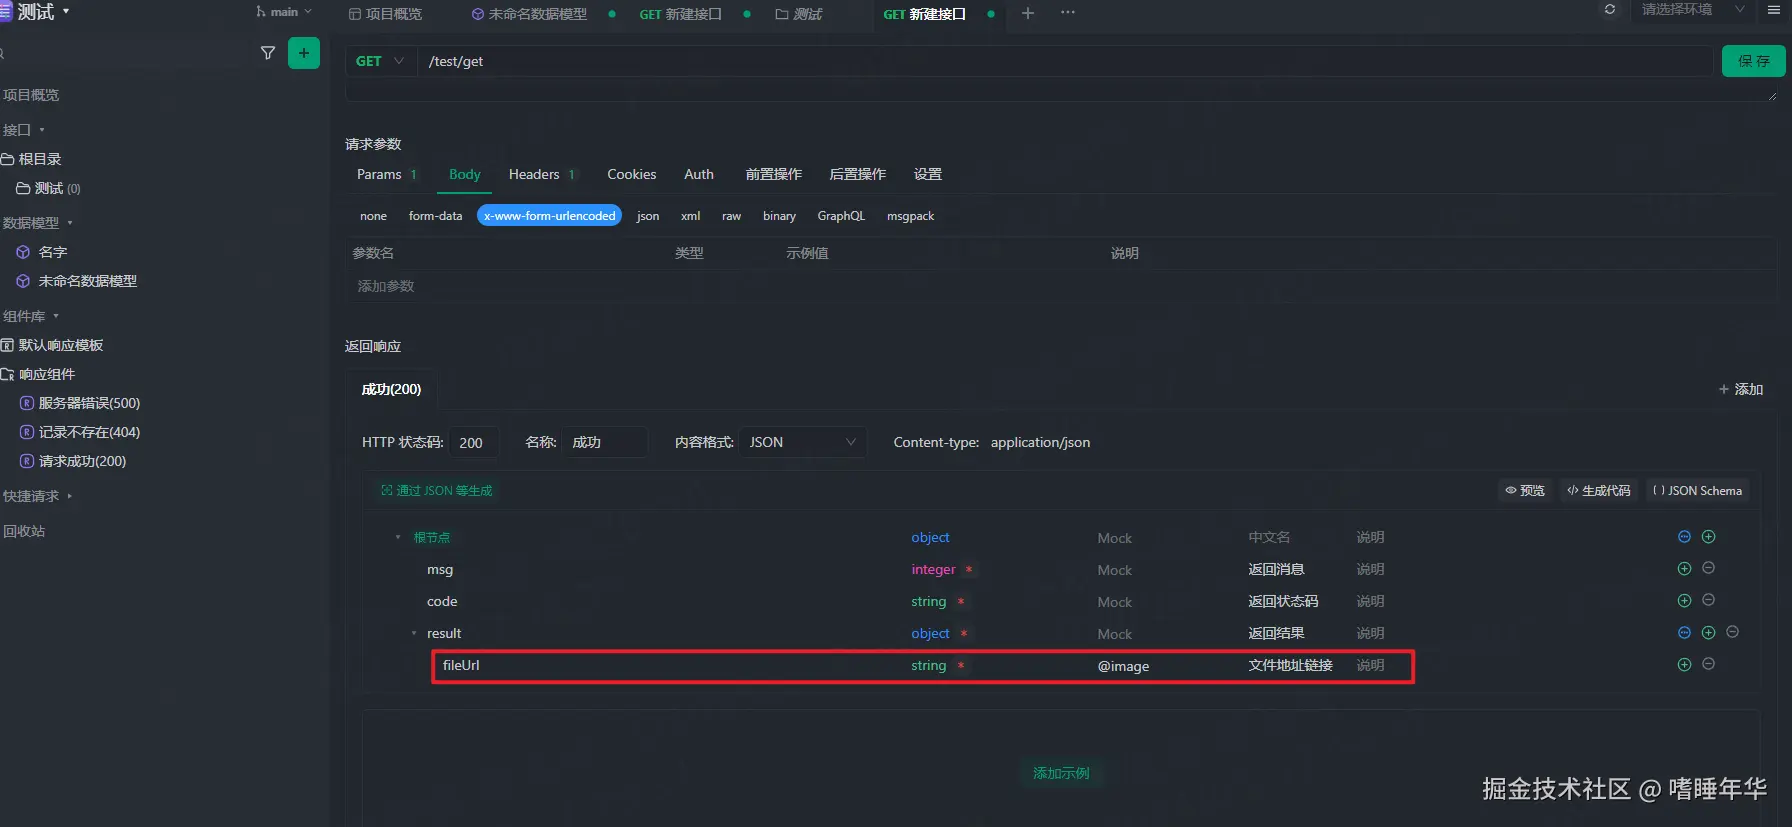Click the 回收站 sidebar entry
The height and width of the screenshot is (827, 1792).
click(x=24, y=531)
